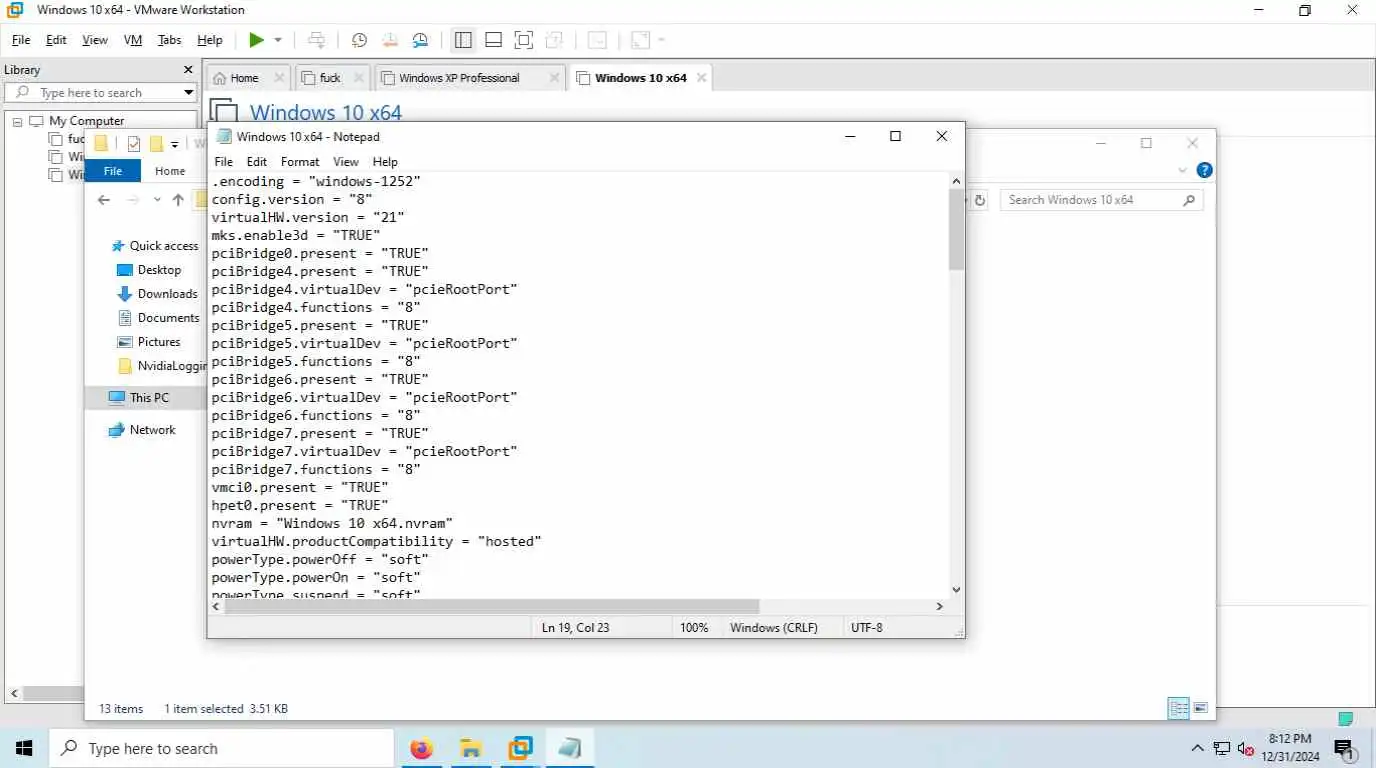Open Notepad View menu

click(346, 162)
